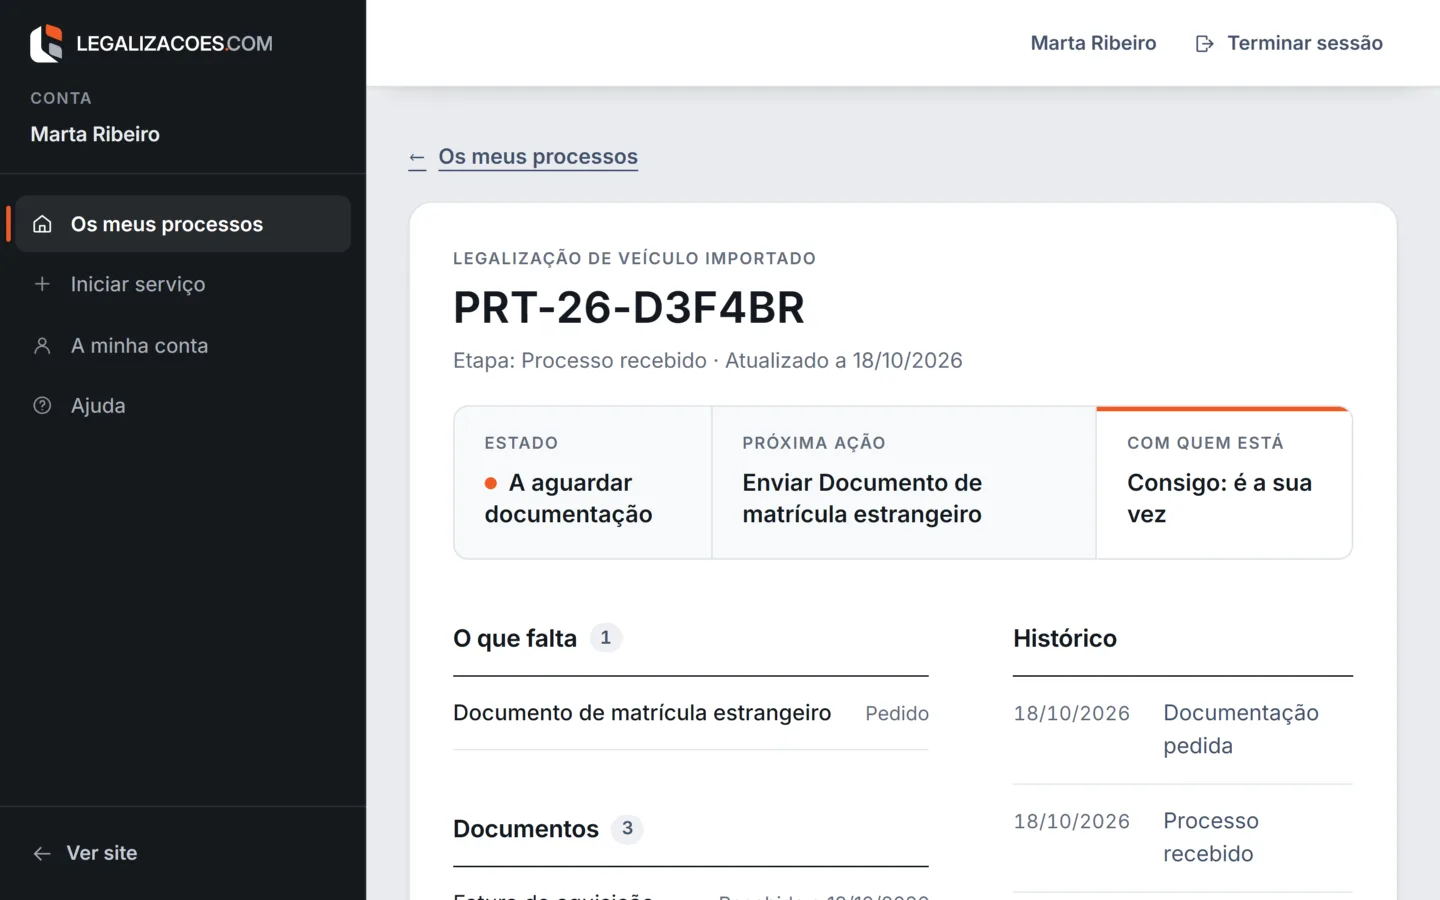Screen dimensions: 1440x900
Task: Click the process number PRT-26-D3F4BR
Action: click(629, 307)
